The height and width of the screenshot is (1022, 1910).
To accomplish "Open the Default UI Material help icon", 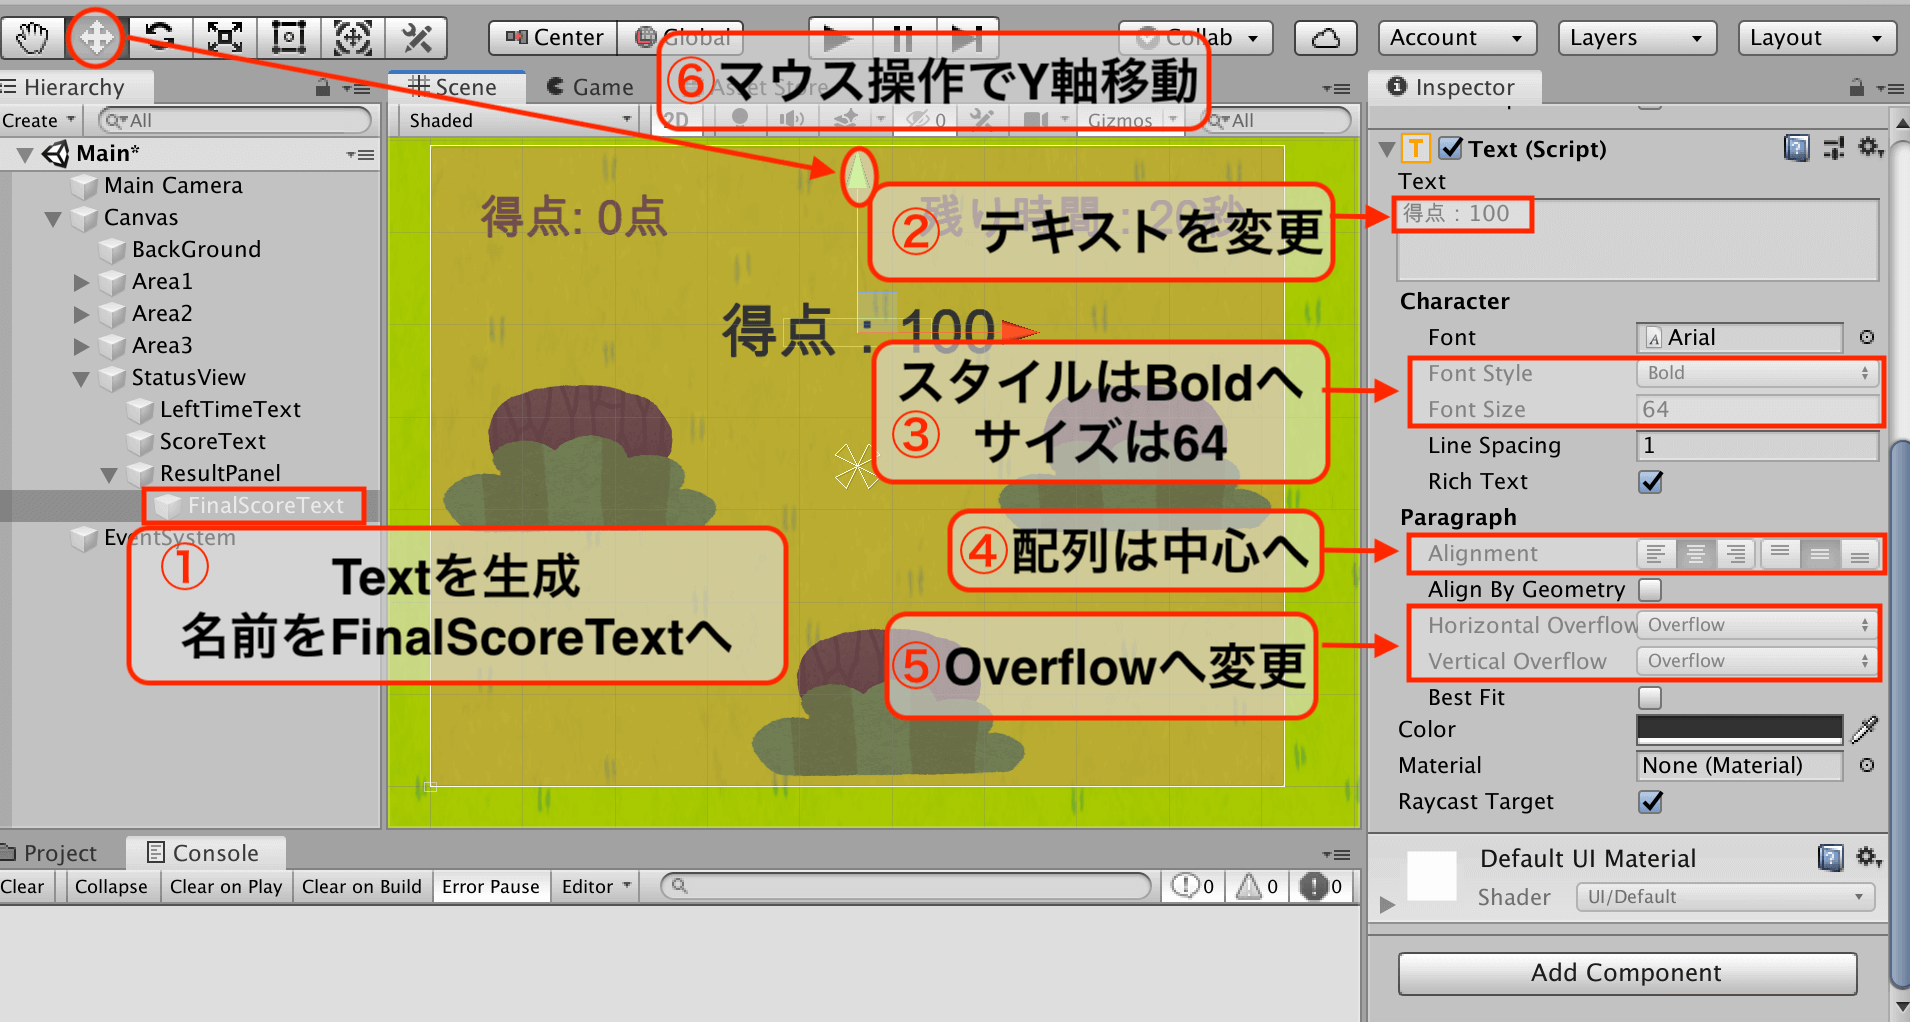I will tap(1830, 858).
